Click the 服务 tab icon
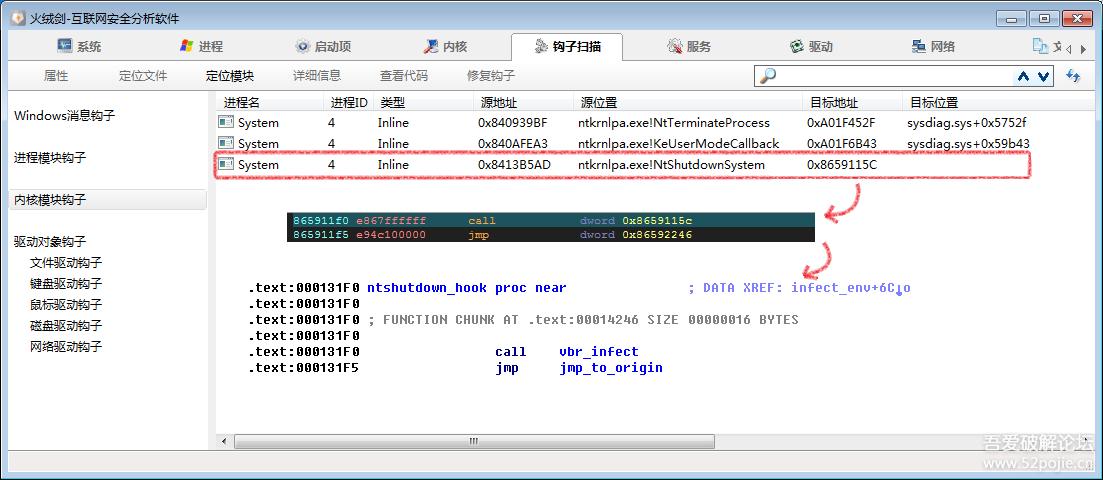The width and height of the screenshot is (1103, 480). click(675, 46)
